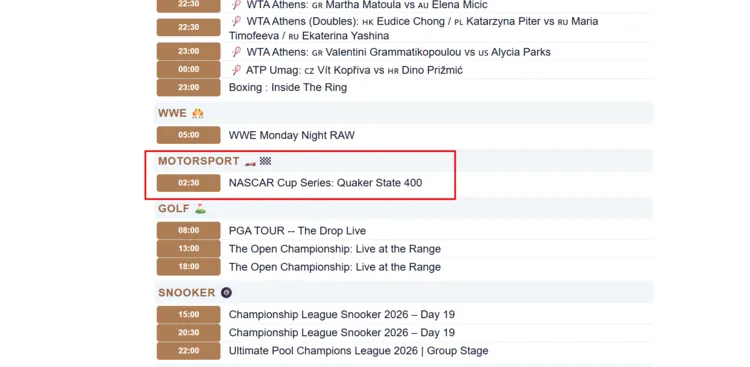750x367 pixels.
Task: Open WWE Monday Night RAW event
Action: click(292, 135)
